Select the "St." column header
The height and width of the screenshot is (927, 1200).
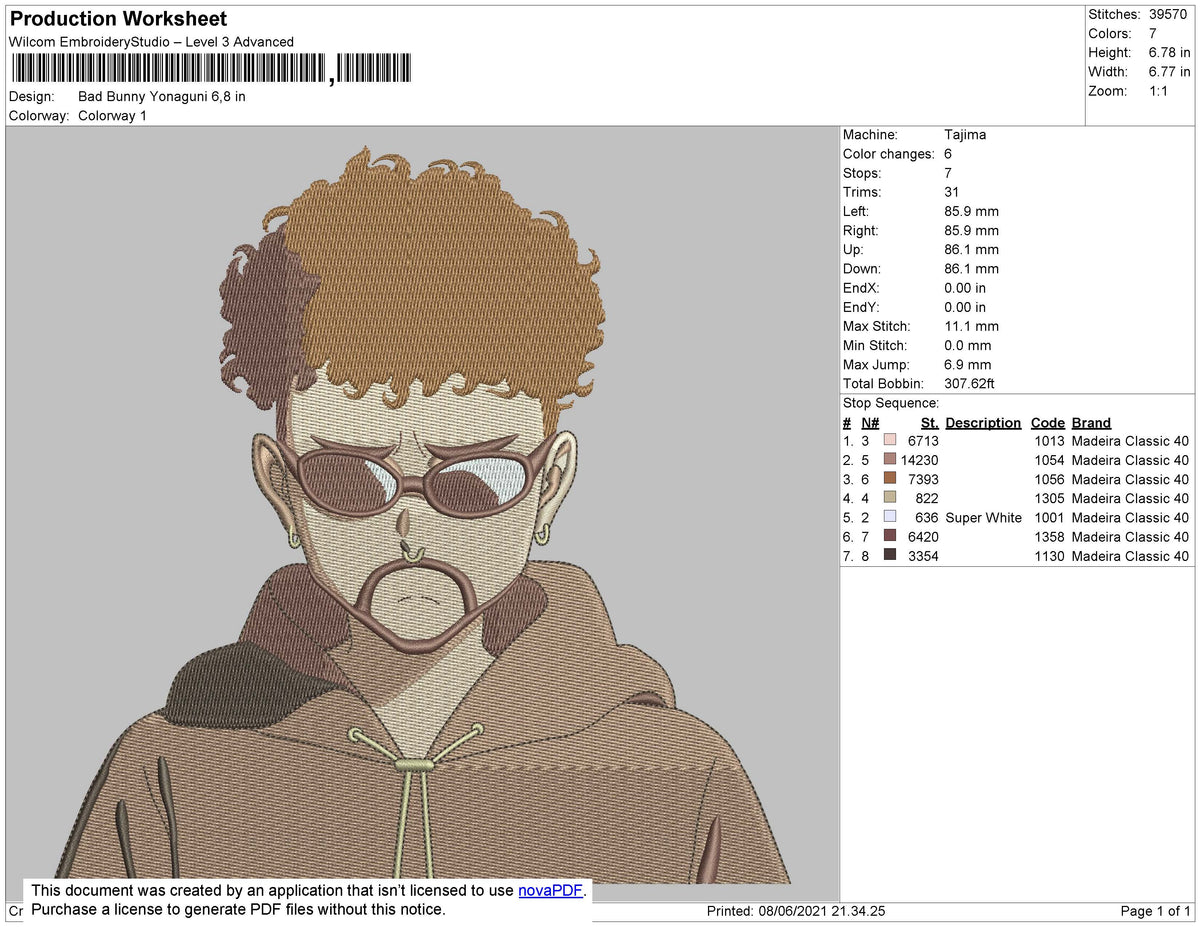click(x=930, y=423)
